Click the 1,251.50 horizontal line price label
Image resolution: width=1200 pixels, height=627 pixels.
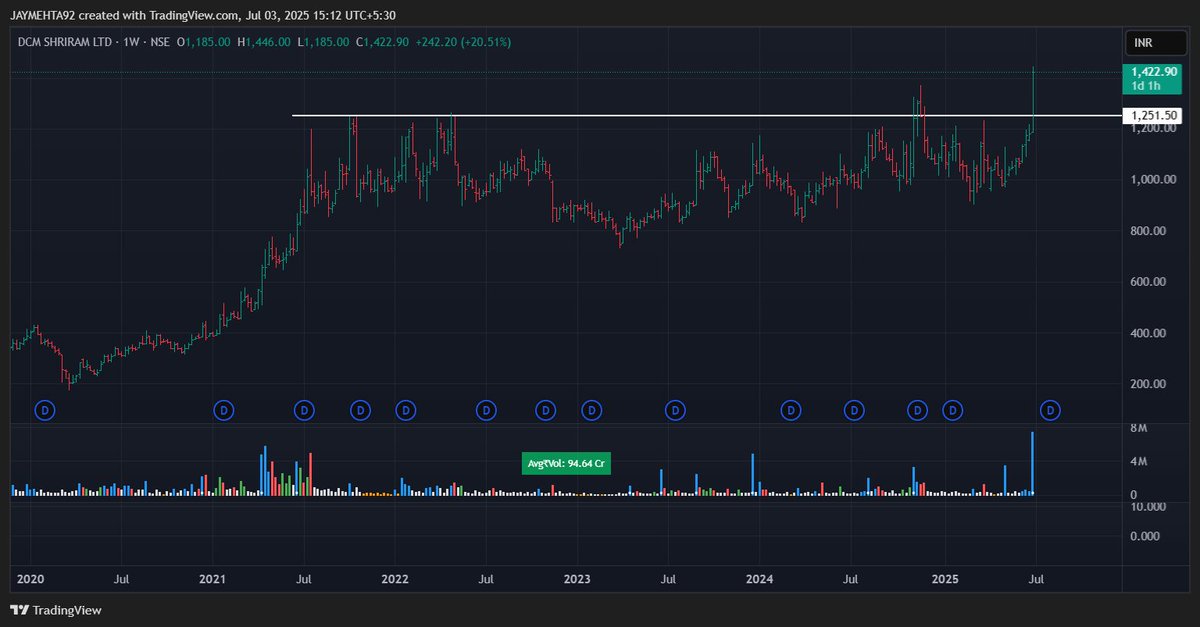click(x=1153, y=116)
